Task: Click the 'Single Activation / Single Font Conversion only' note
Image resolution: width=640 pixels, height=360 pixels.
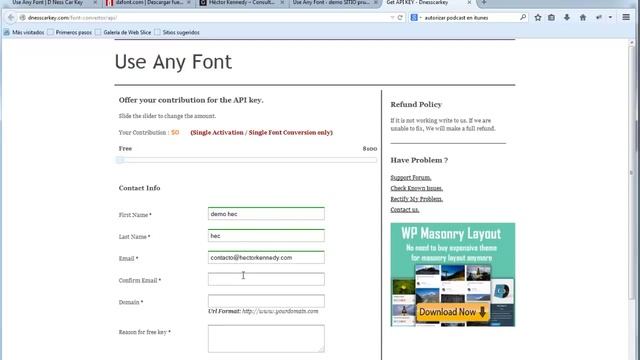Action: [x=261, y=132]
